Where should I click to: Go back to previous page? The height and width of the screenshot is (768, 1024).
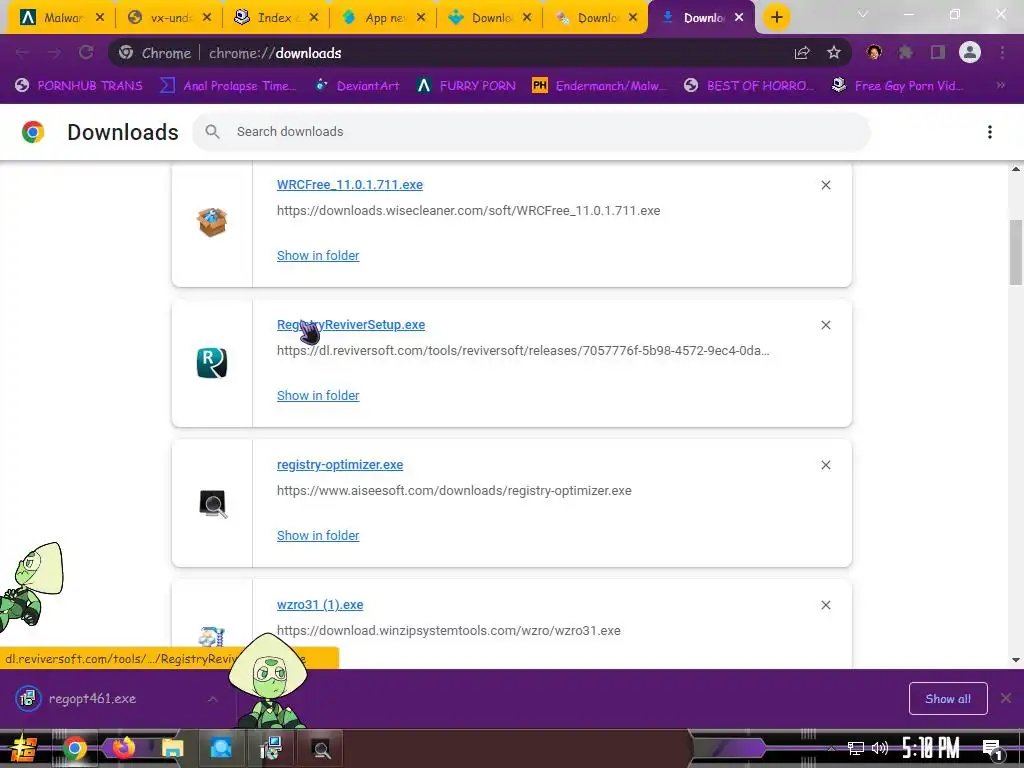point(22,53)
